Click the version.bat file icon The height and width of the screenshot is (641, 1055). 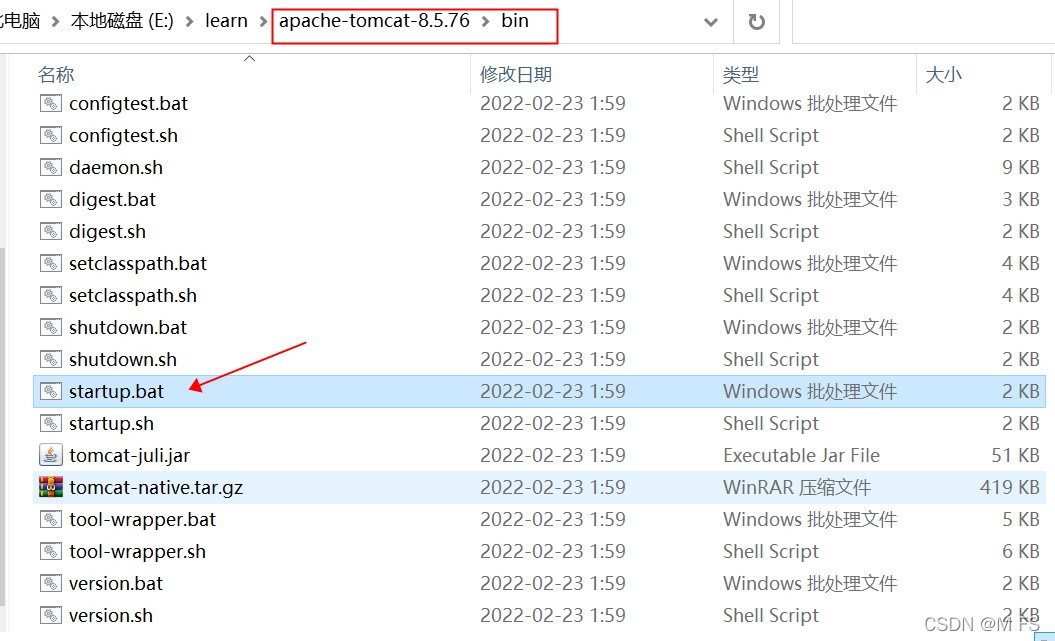click(x=50, y=583)
